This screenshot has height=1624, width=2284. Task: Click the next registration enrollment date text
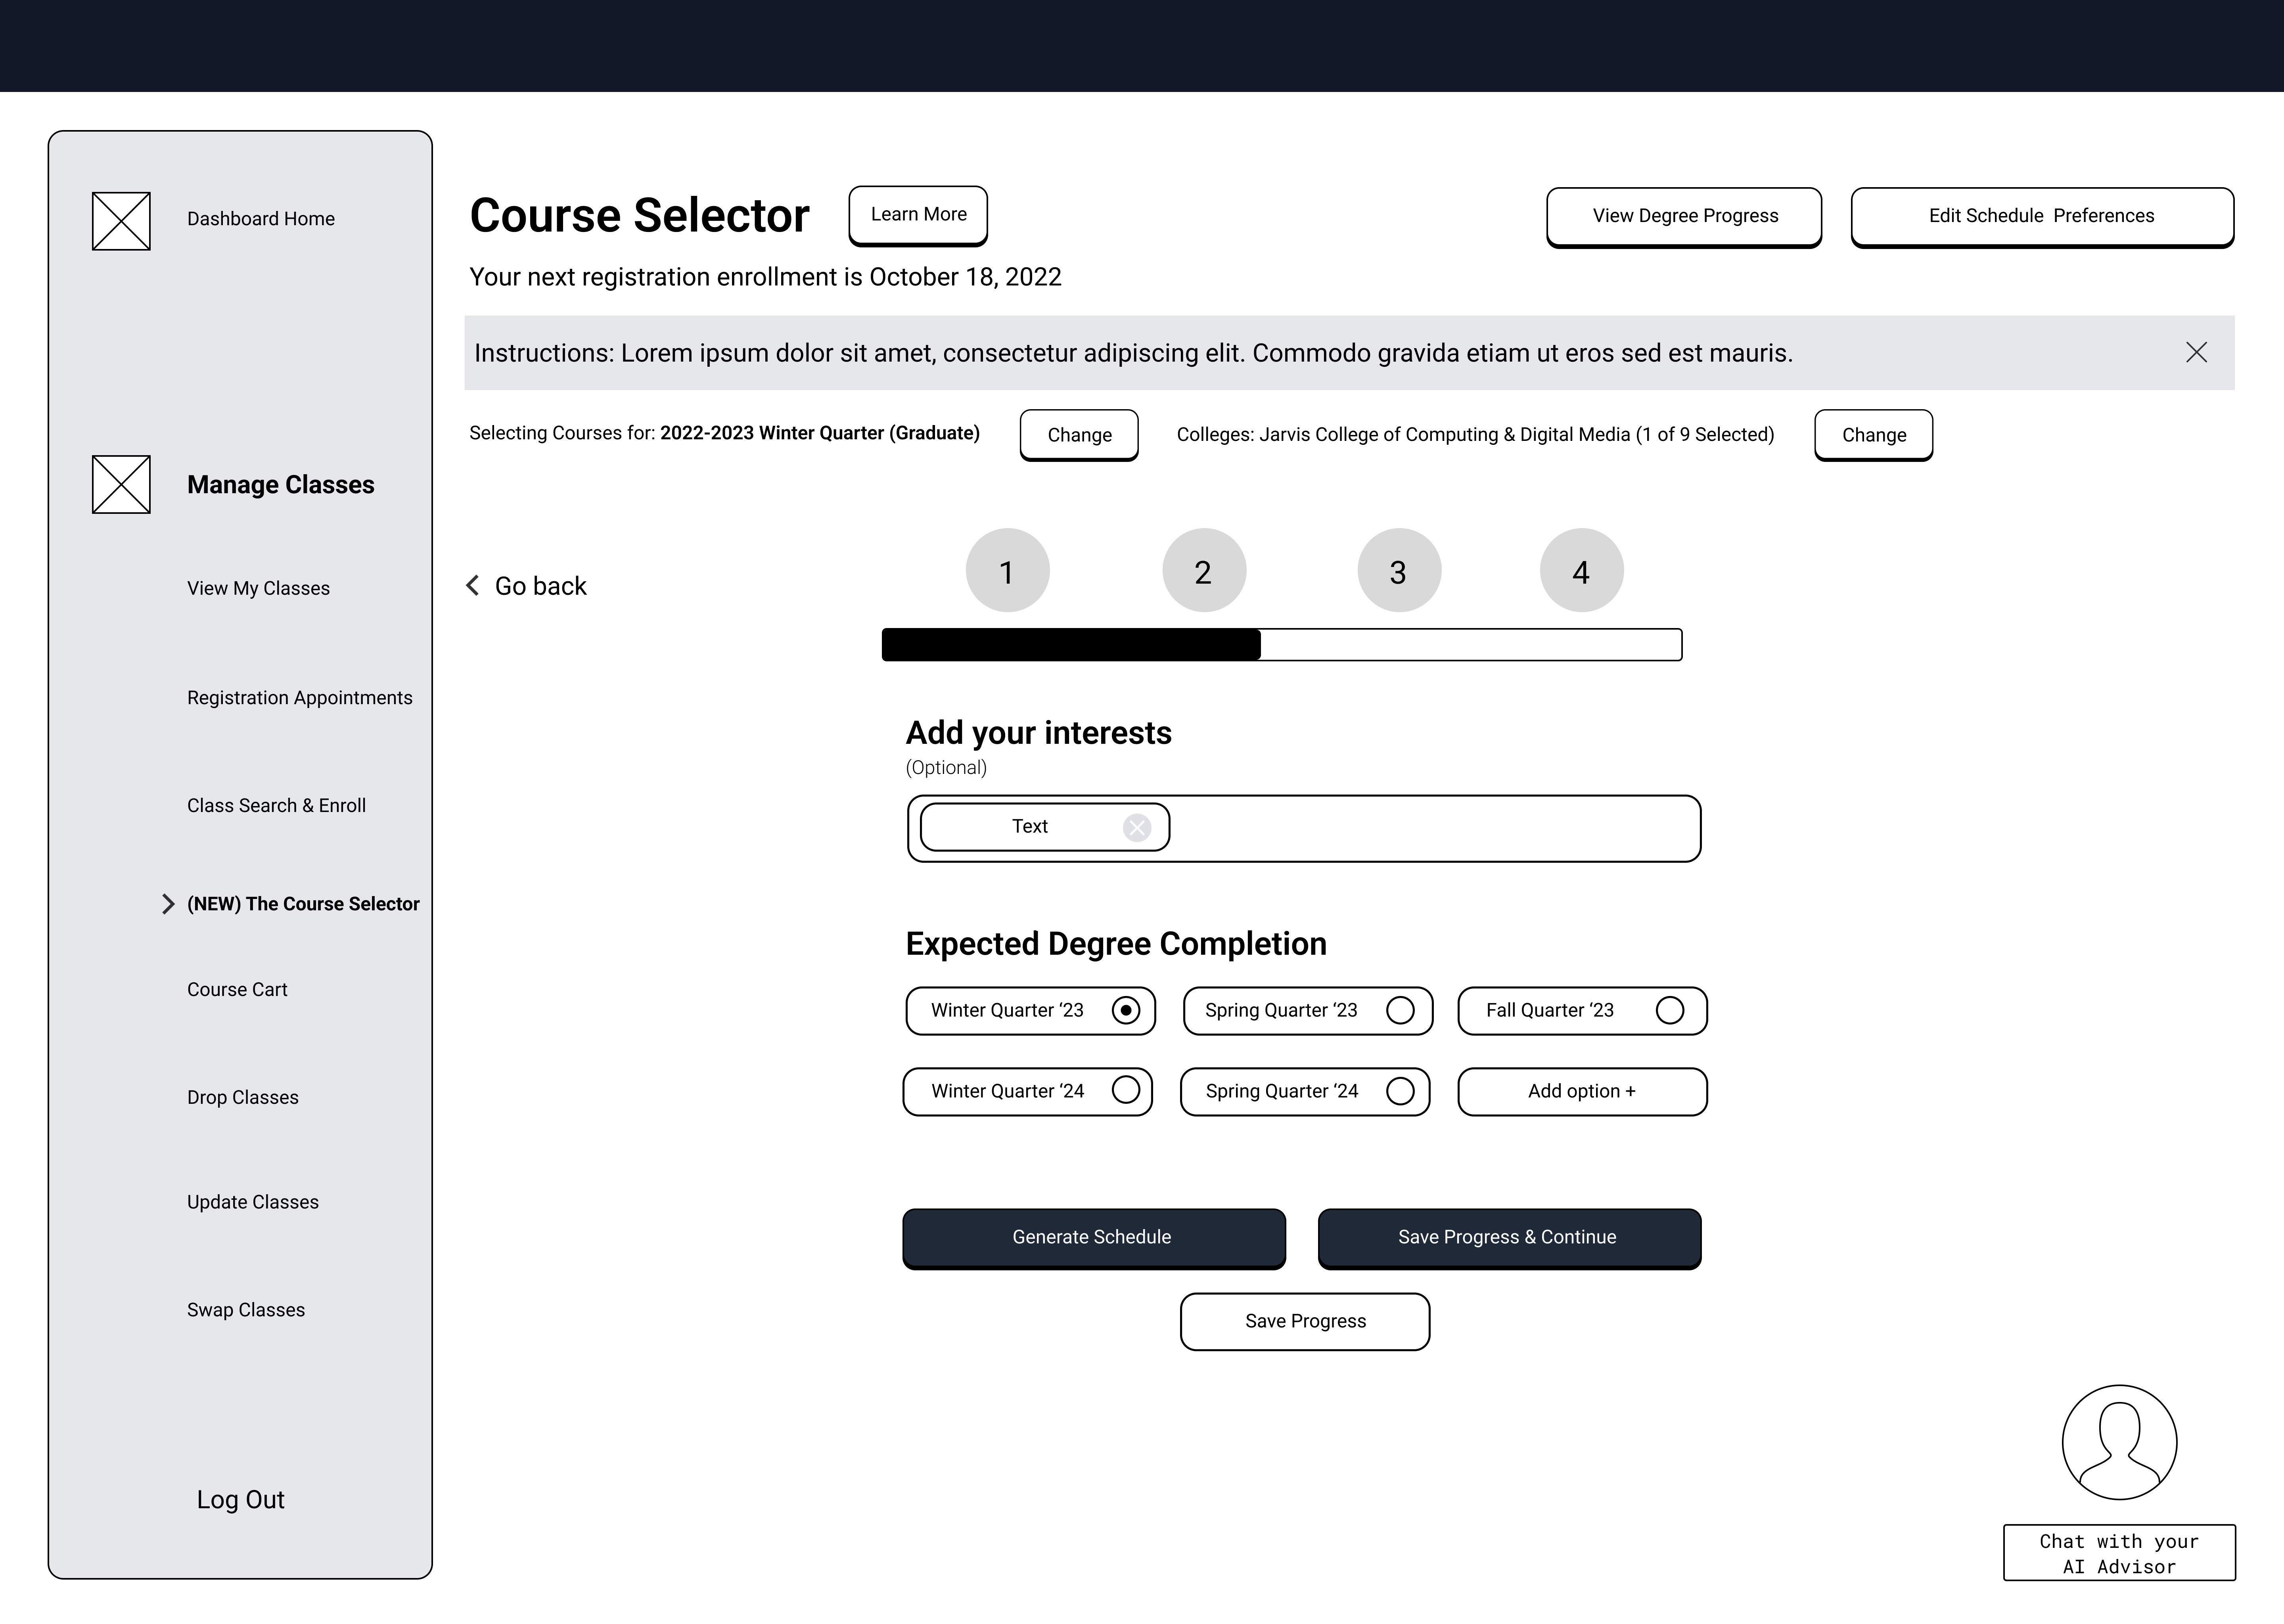tap(766, 277)
